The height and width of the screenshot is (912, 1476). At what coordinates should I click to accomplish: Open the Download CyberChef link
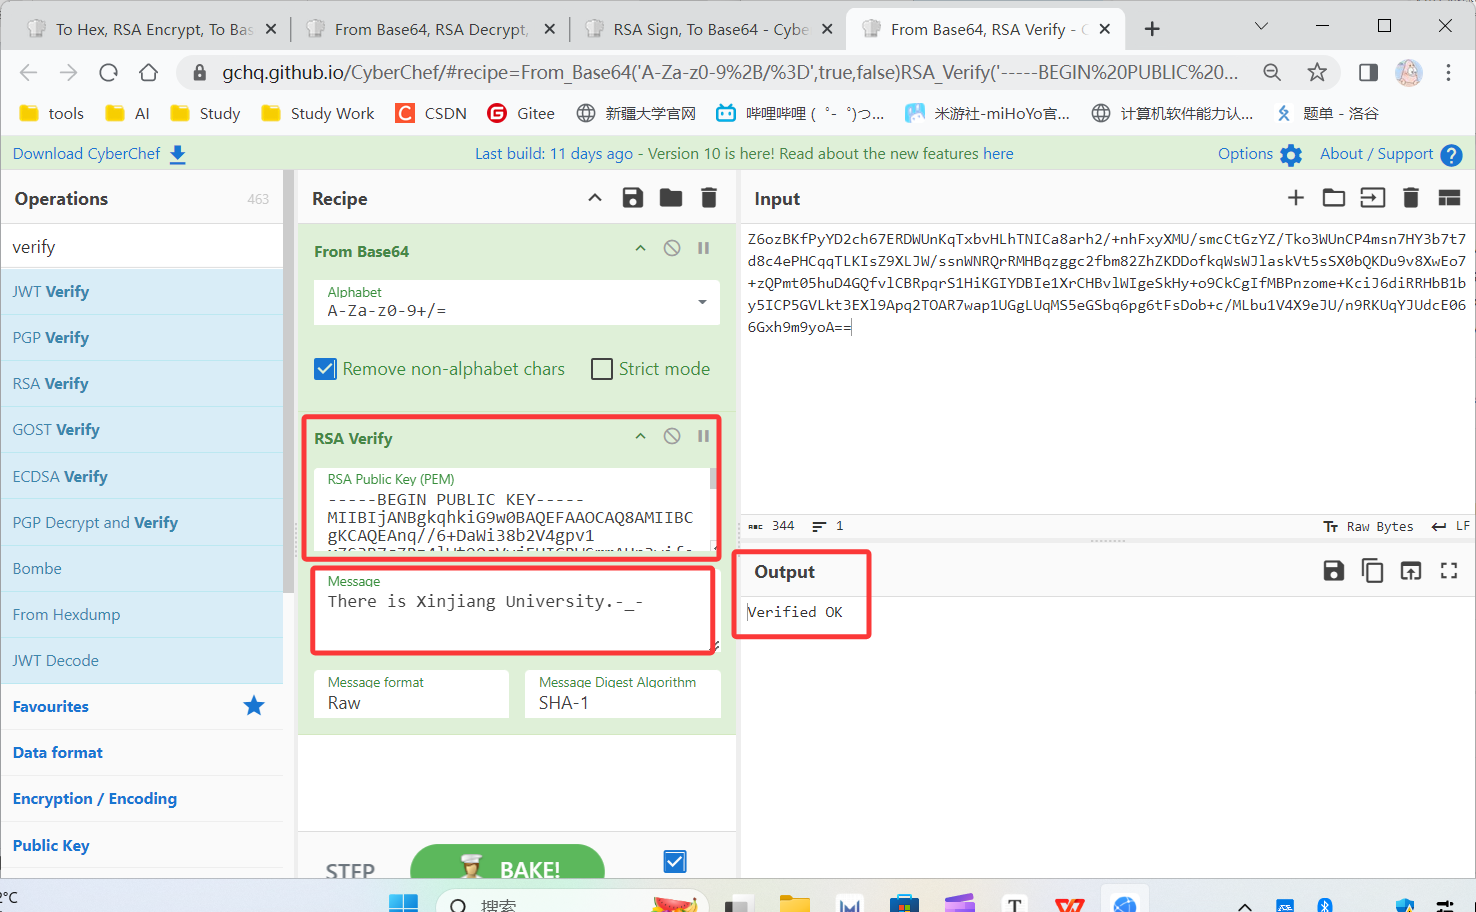pos(99,153)
